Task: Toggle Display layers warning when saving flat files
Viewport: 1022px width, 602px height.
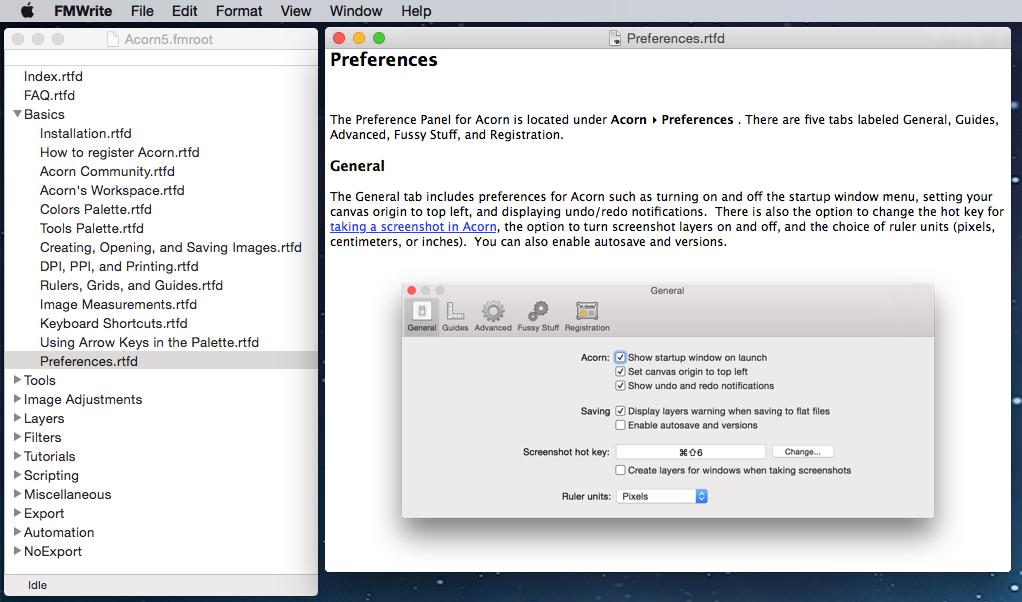Action: [620, 411]
